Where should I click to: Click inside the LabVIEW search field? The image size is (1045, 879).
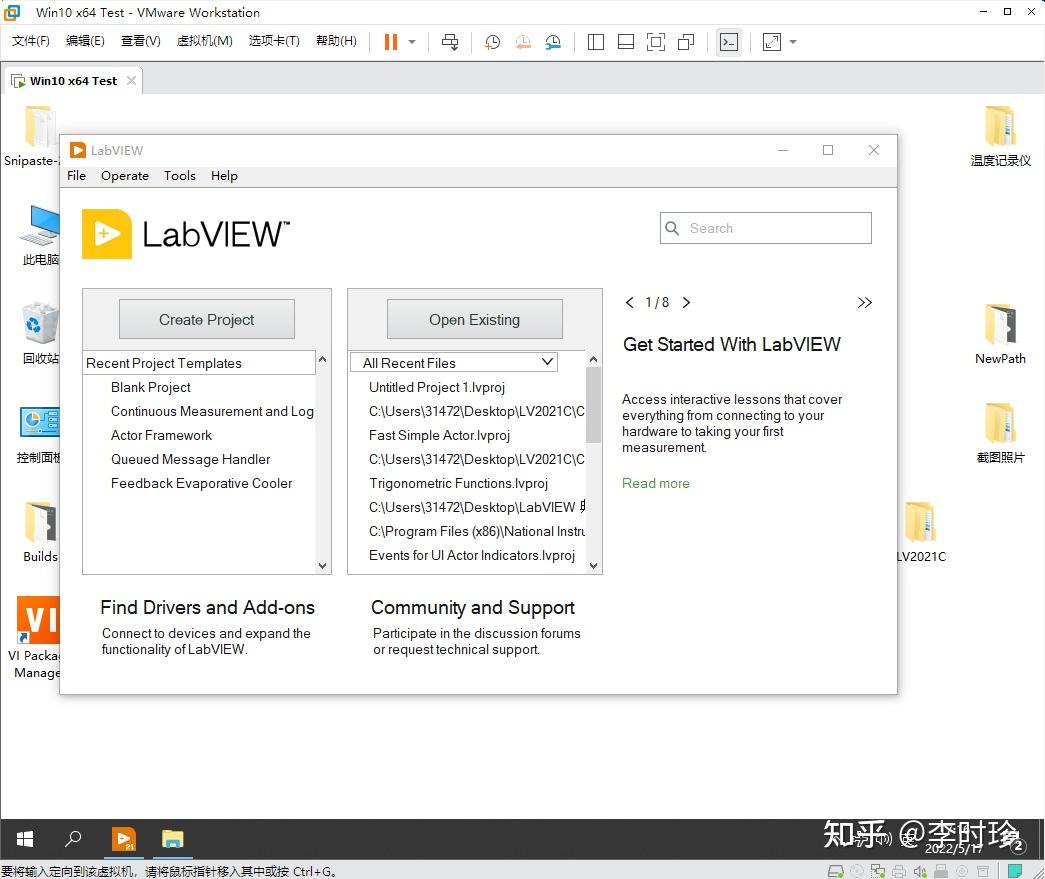point(765,228)
